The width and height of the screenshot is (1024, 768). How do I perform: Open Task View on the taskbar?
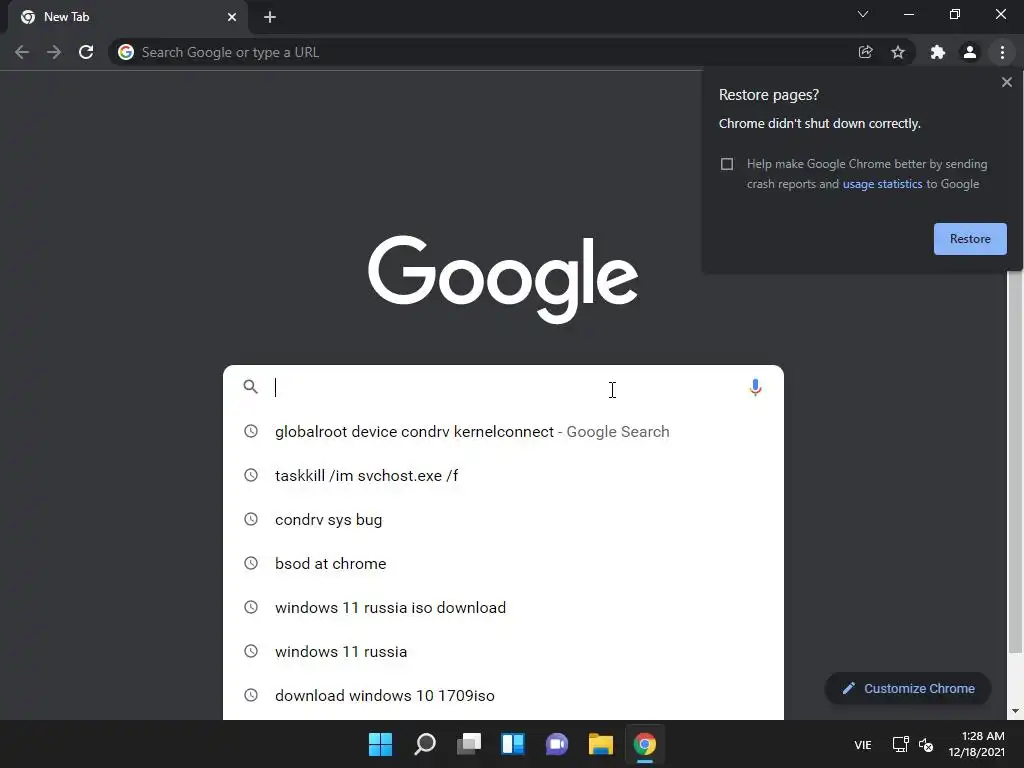pos(469,744)
